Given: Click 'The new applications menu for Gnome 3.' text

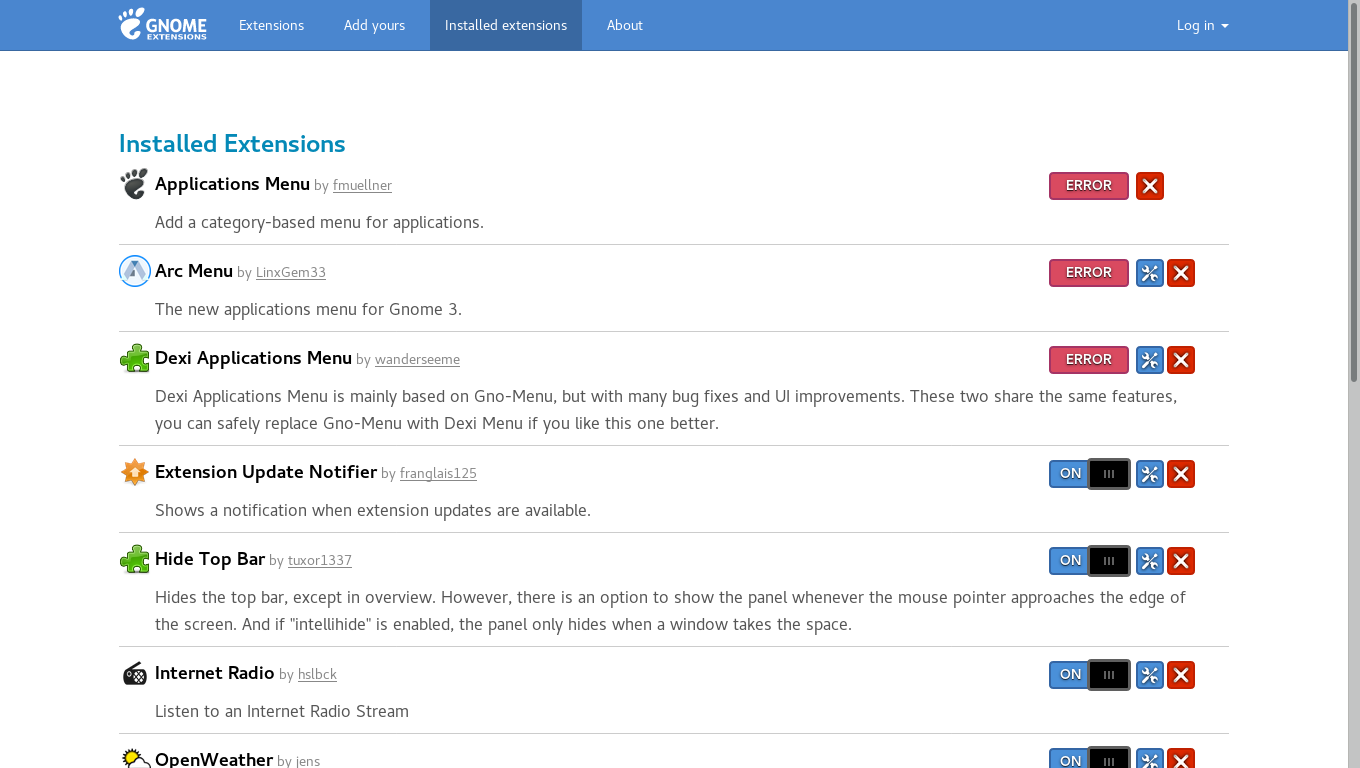Looking at the screenshot, I should click(x=308, y=309).
